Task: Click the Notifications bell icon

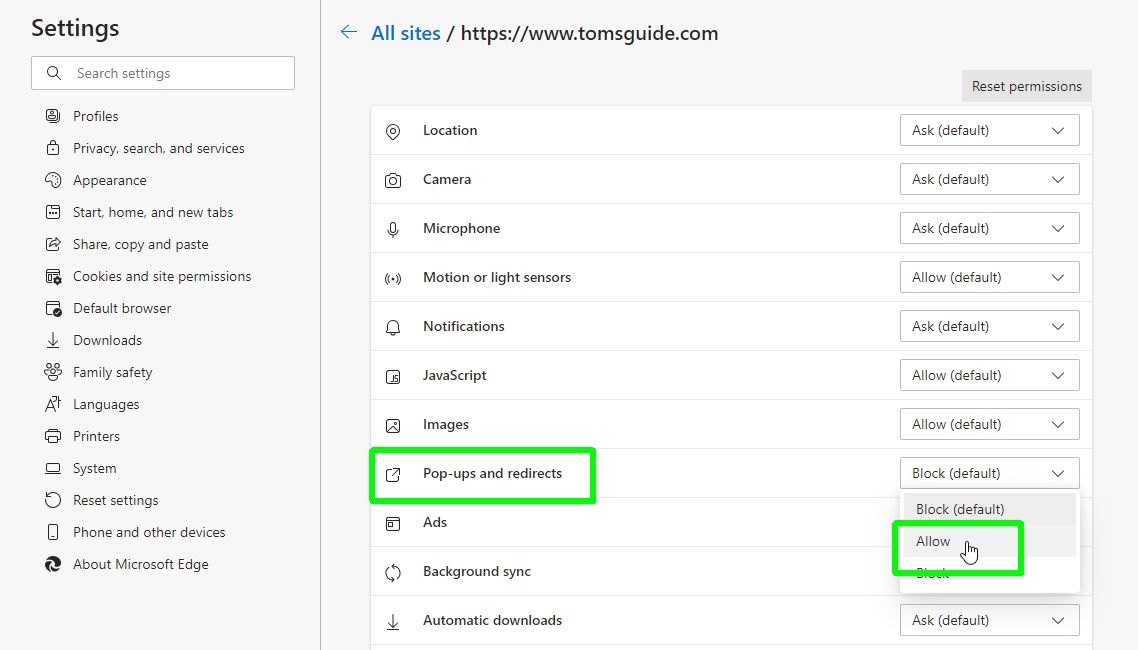Action: 393,326
